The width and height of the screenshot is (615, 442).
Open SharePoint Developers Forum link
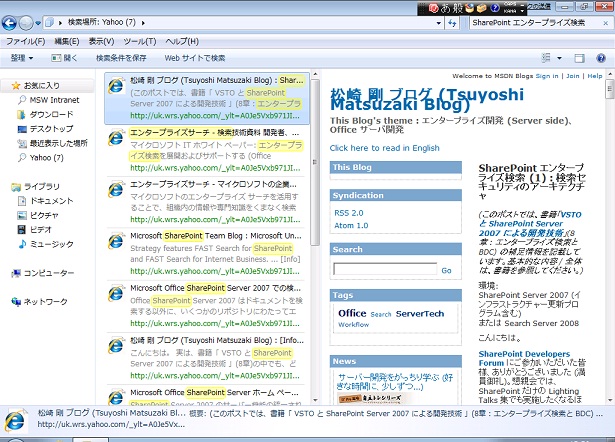coord(524,358)
